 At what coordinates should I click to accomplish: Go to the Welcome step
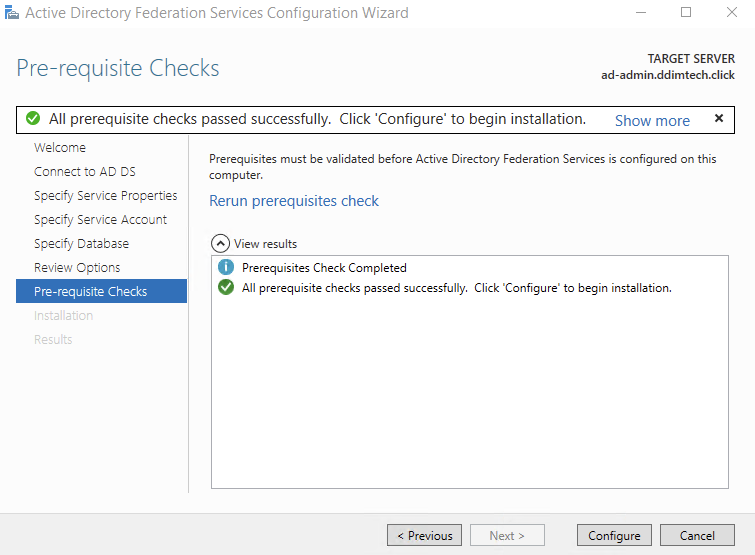60,147
